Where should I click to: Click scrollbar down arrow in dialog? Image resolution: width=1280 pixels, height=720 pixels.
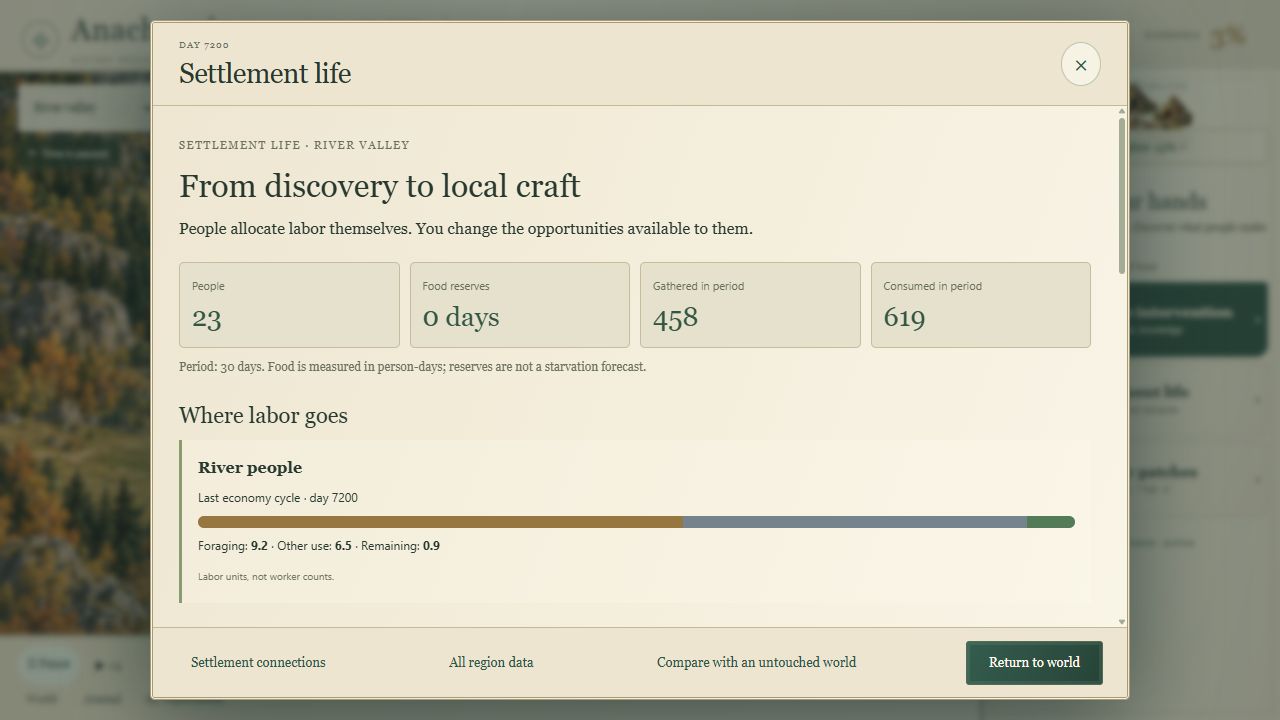(x=1122, y=622)
